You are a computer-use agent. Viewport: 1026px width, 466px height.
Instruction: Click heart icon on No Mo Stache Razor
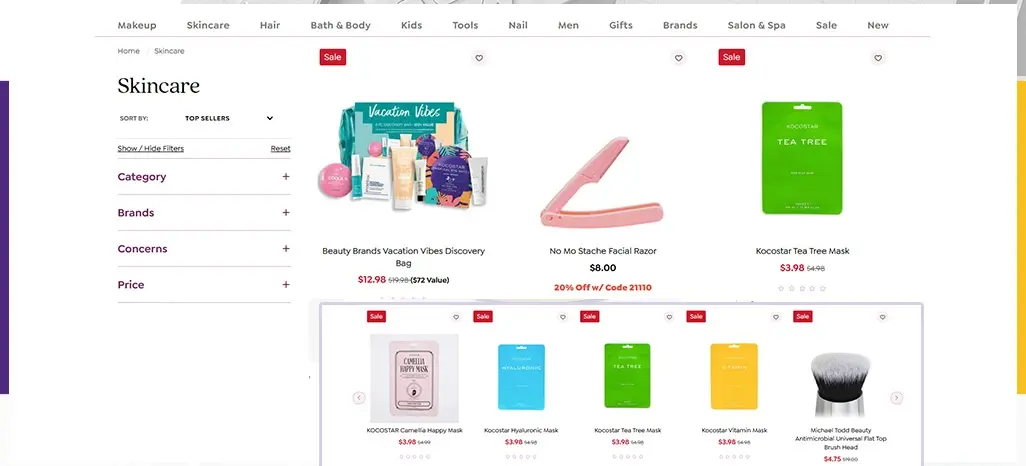[x=679, y=58]
